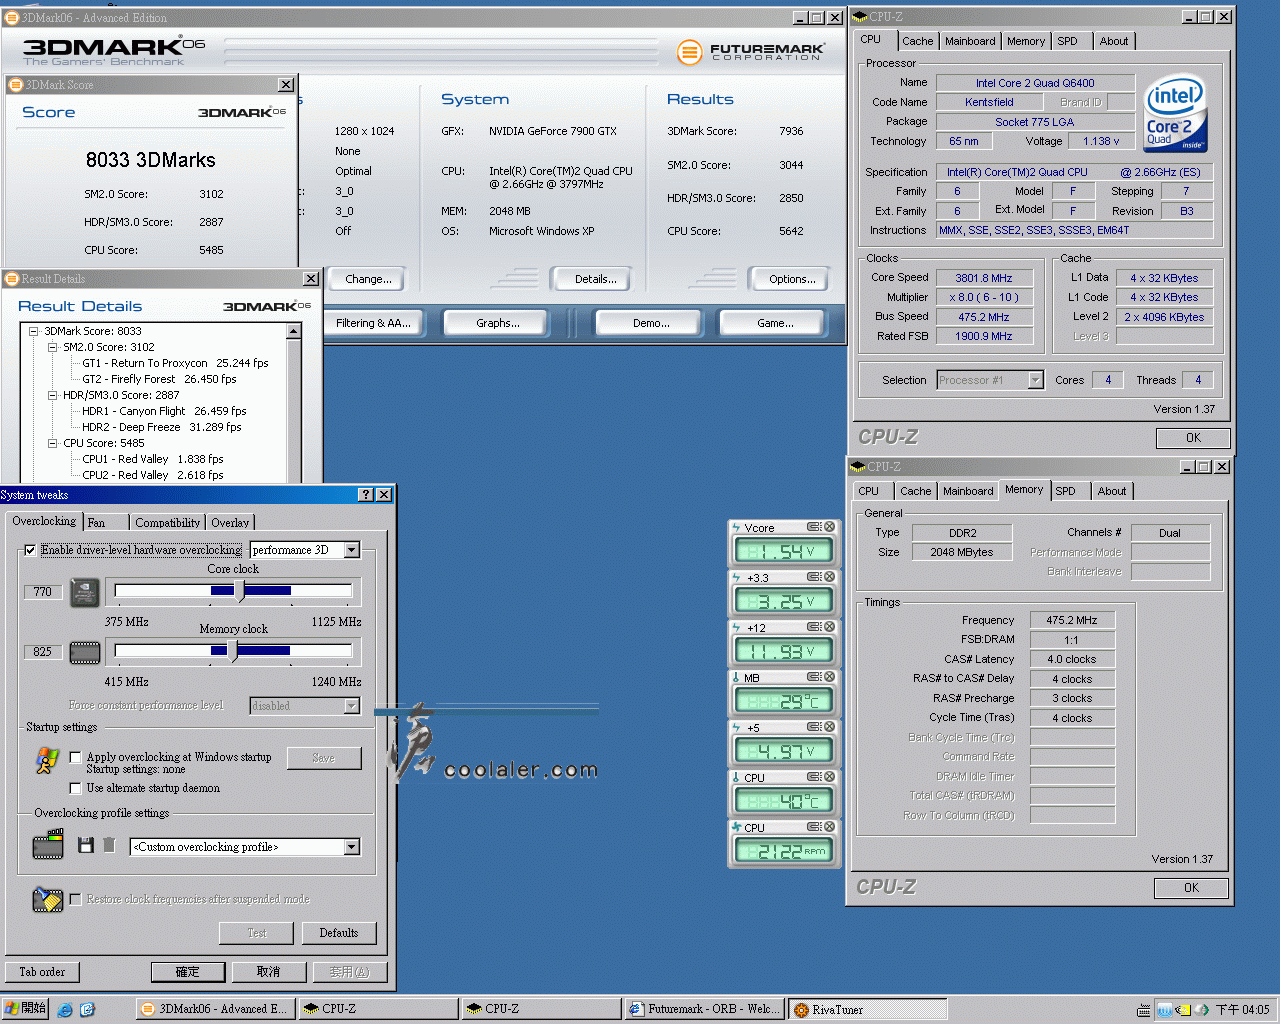1280x1024 pixels.
Task: Click the Core clock slider handle
Action: coord(239,591)
